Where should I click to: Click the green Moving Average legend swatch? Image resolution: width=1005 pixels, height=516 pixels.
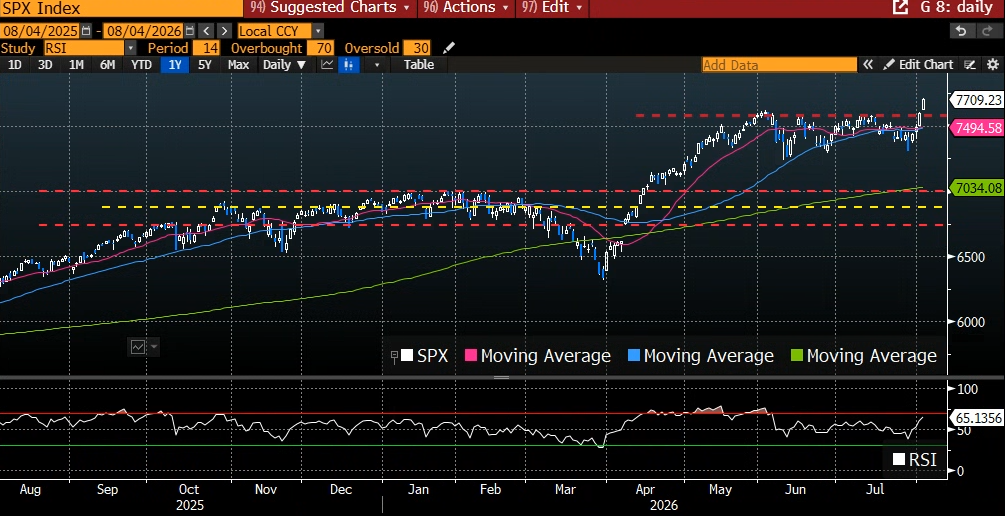pos(796,356)
